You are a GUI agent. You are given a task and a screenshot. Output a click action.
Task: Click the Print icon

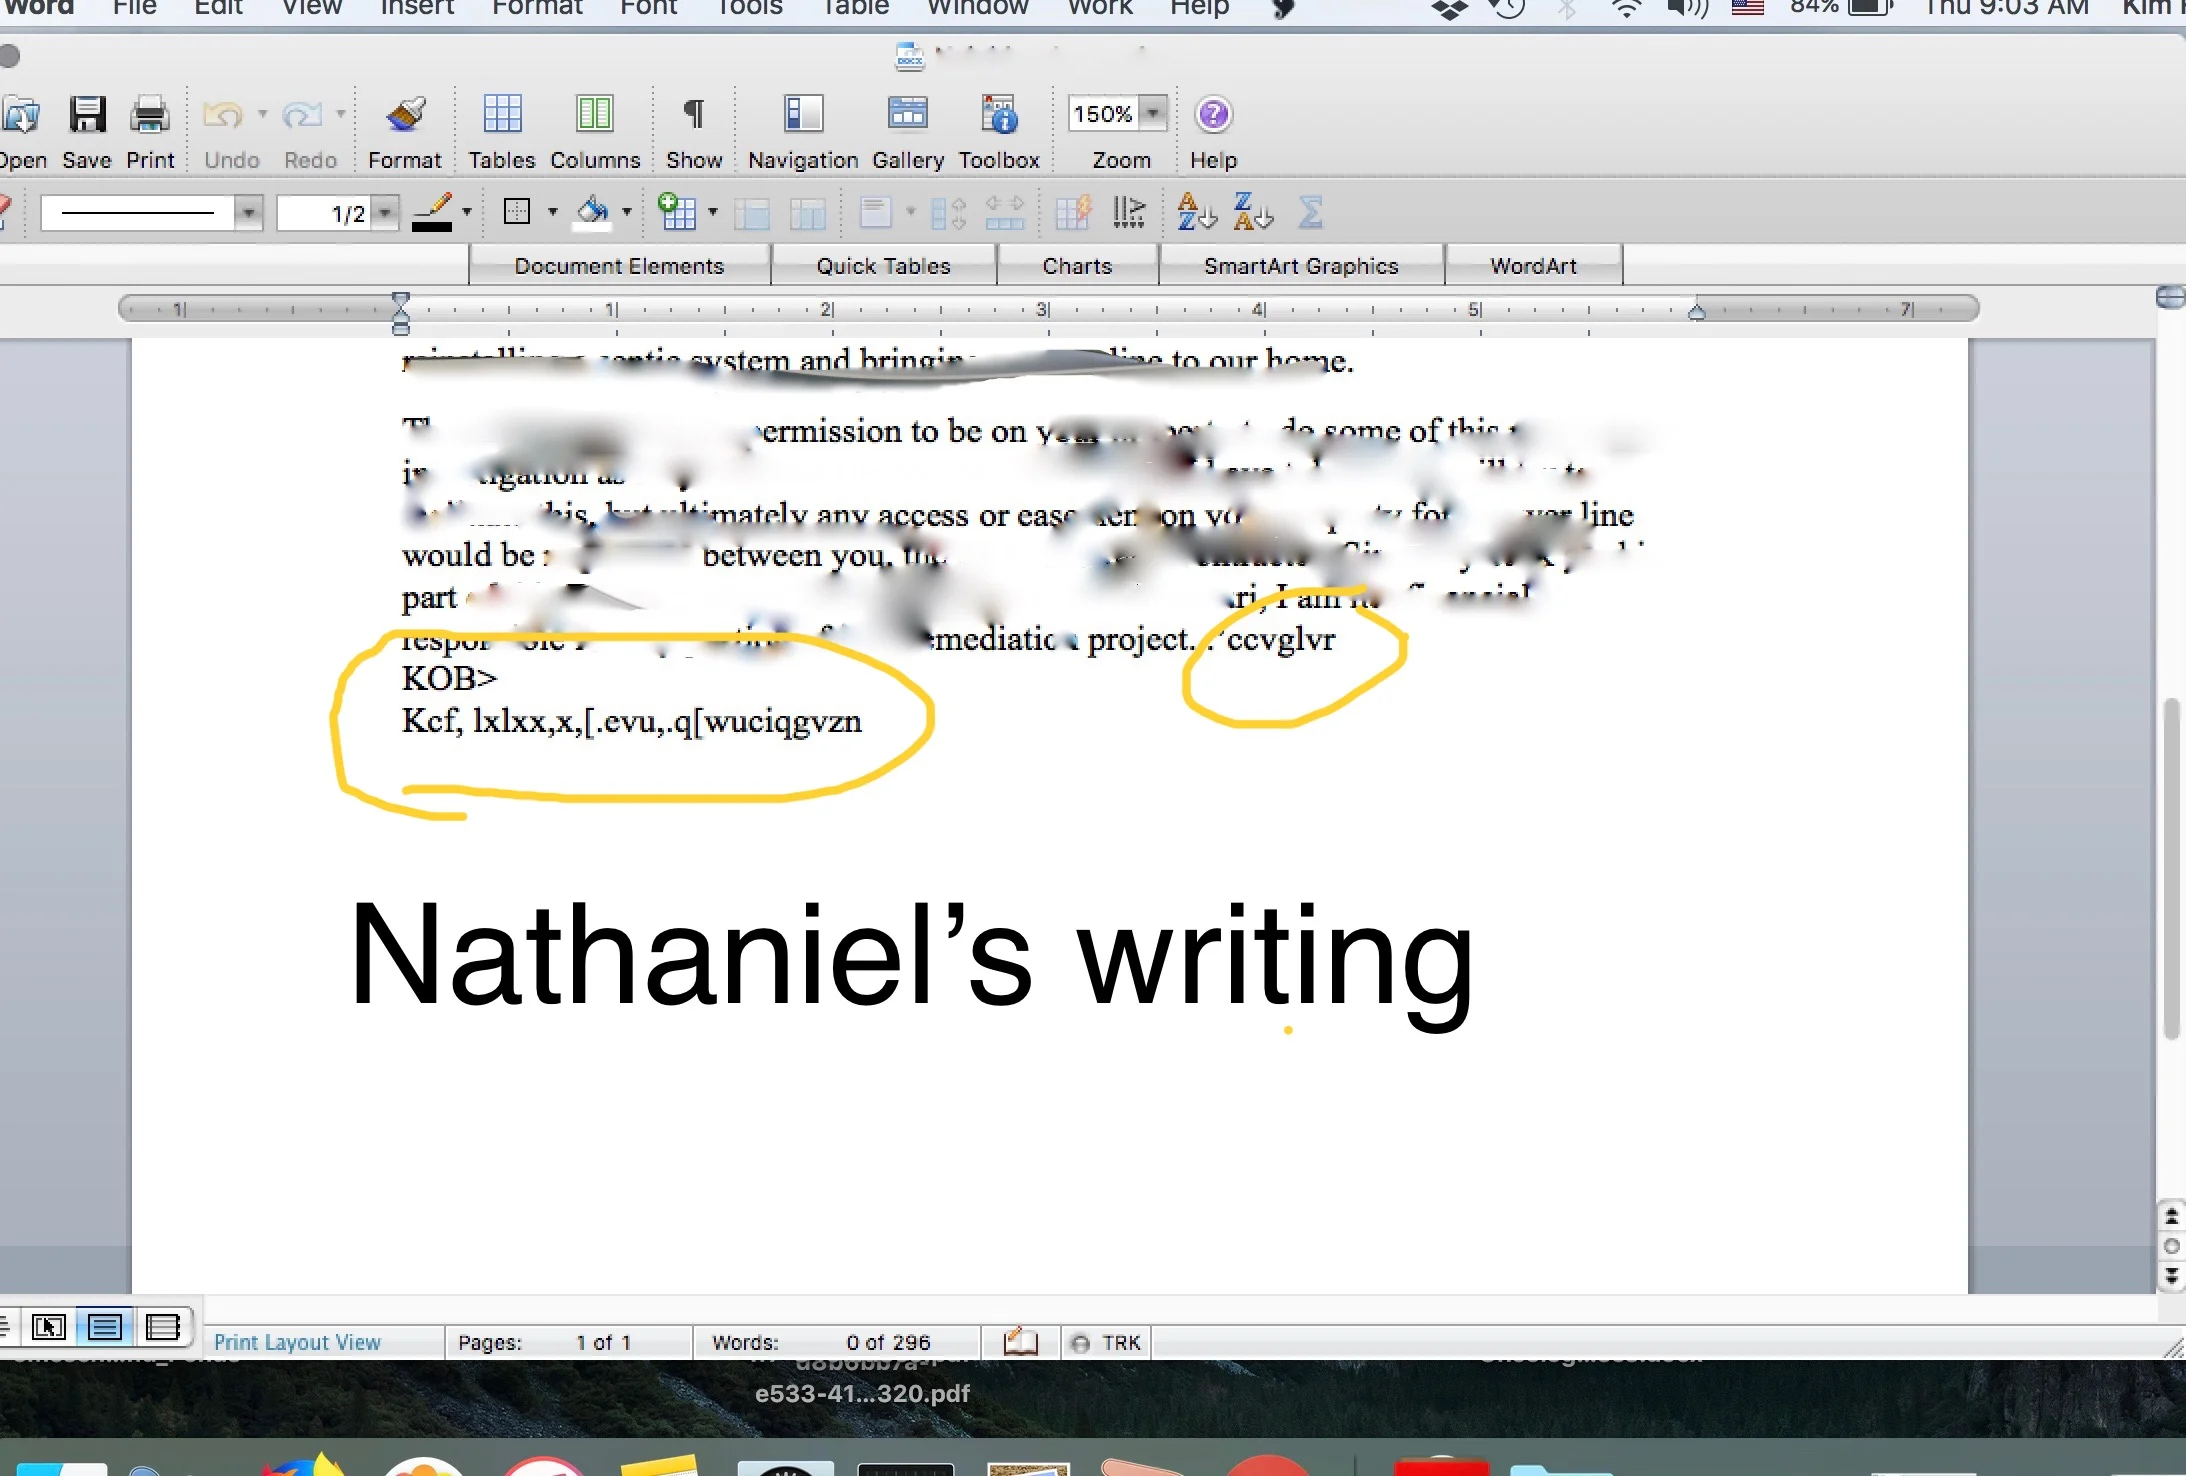click(x=150, y=115)
